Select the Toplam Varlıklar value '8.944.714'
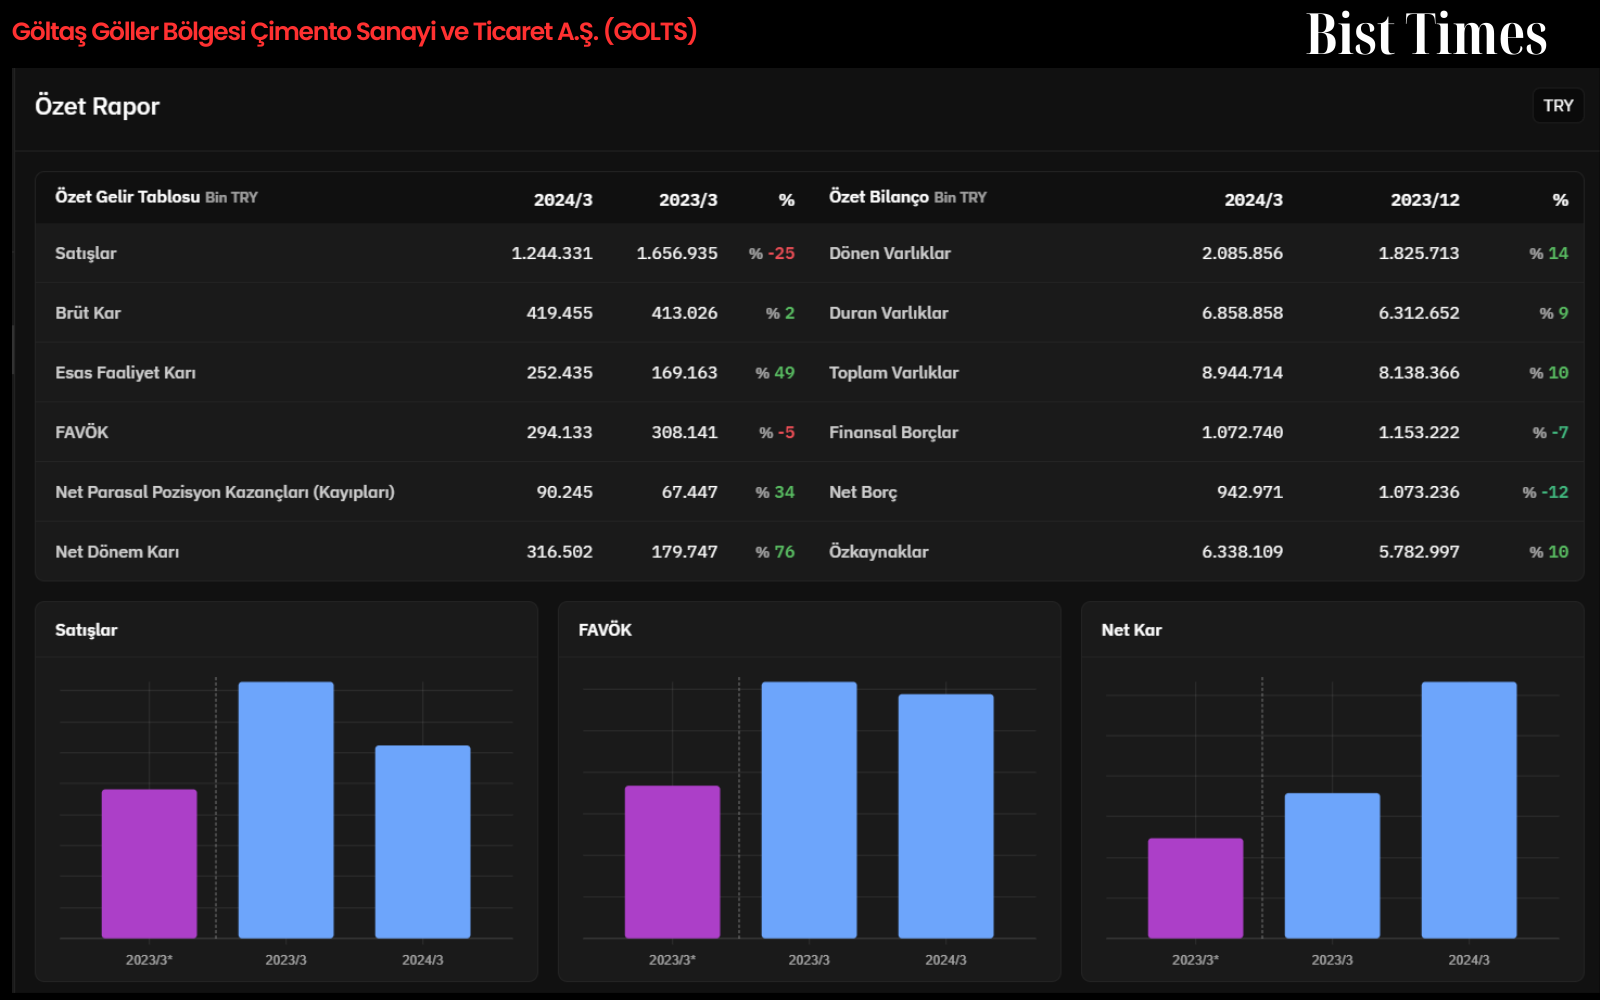Image resolution: width=1600 pixels, height=1000 pixels. pos(1242,373)
